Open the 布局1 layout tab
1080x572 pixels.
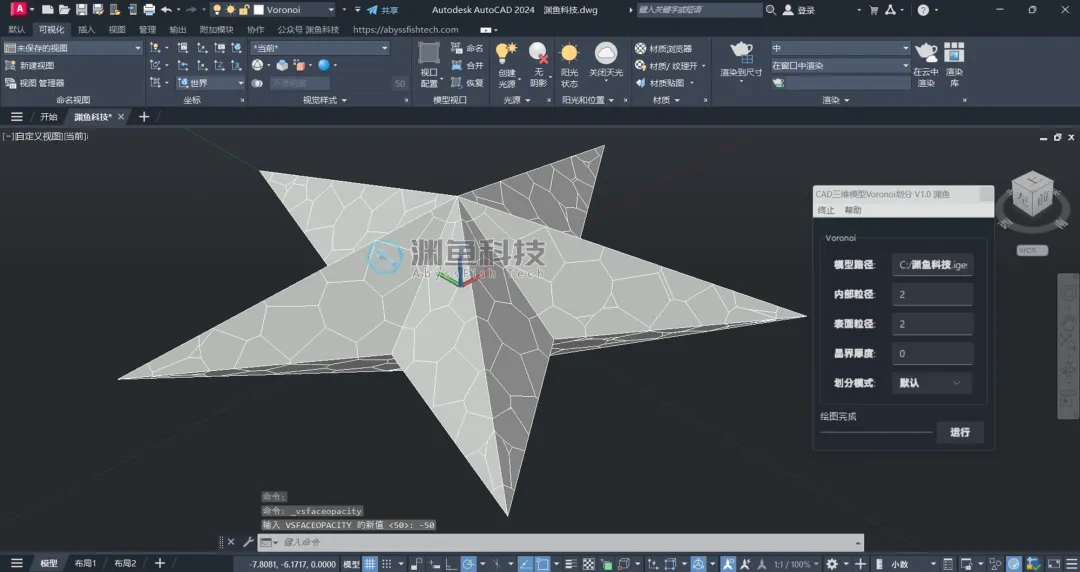[x=85, y=563]
